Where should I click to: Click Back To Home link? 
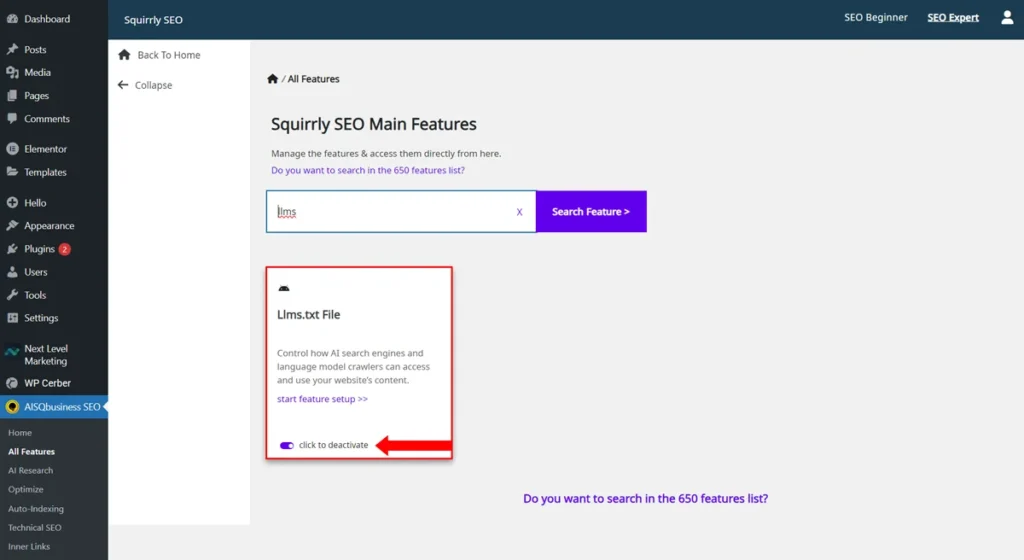point(168,55)
